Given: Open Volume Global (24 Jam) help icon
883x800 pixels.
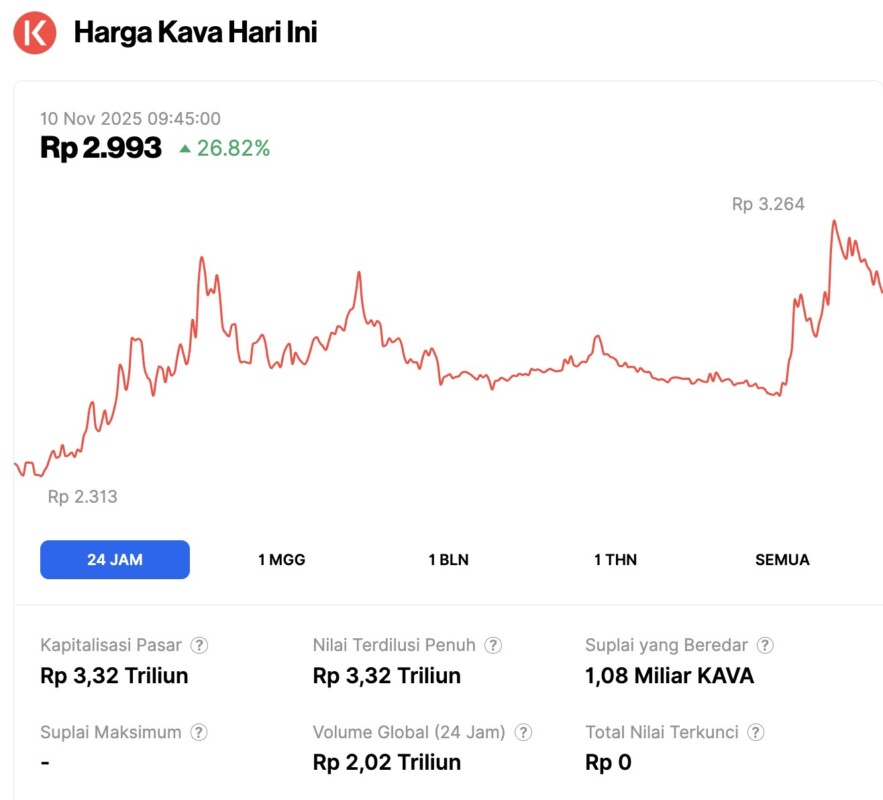Looking at the screenshot, I should coord(523,733).
